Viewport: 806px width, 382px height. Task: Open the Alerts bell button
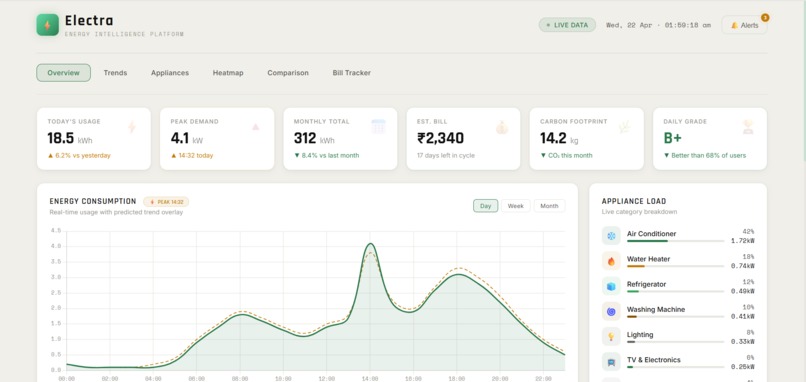744,25
